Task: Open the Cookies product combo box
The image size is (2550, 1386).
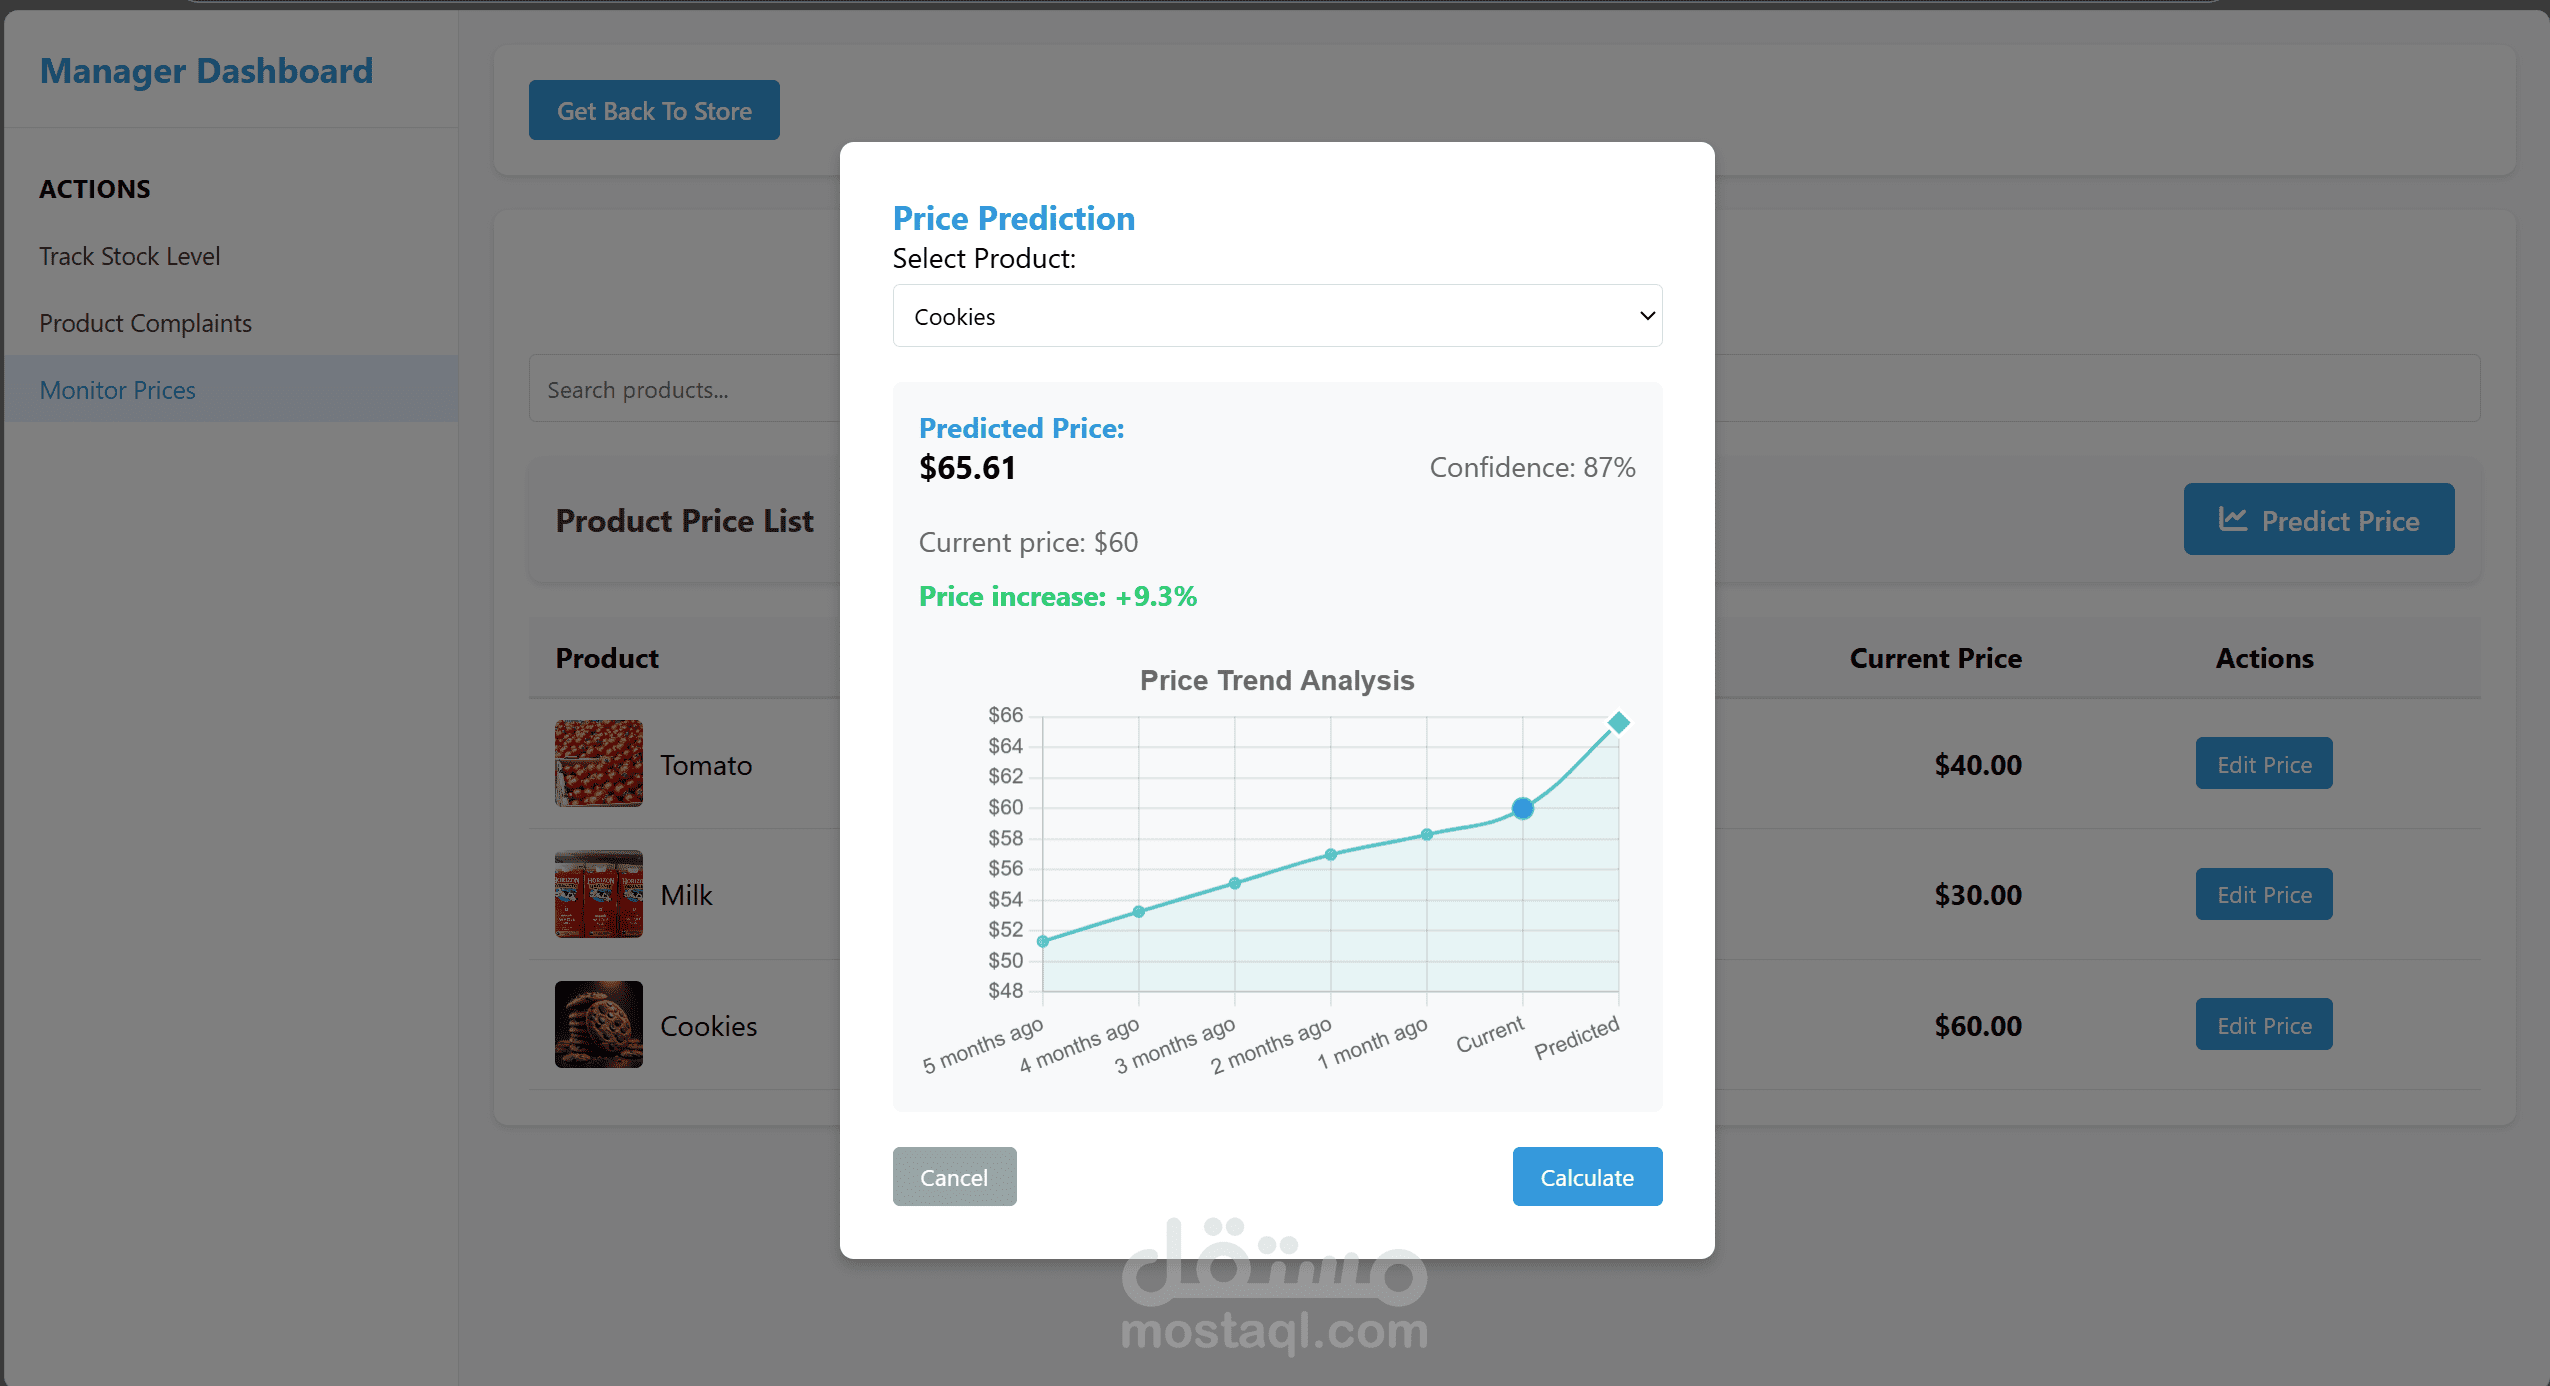Action: click(1277, 316)
